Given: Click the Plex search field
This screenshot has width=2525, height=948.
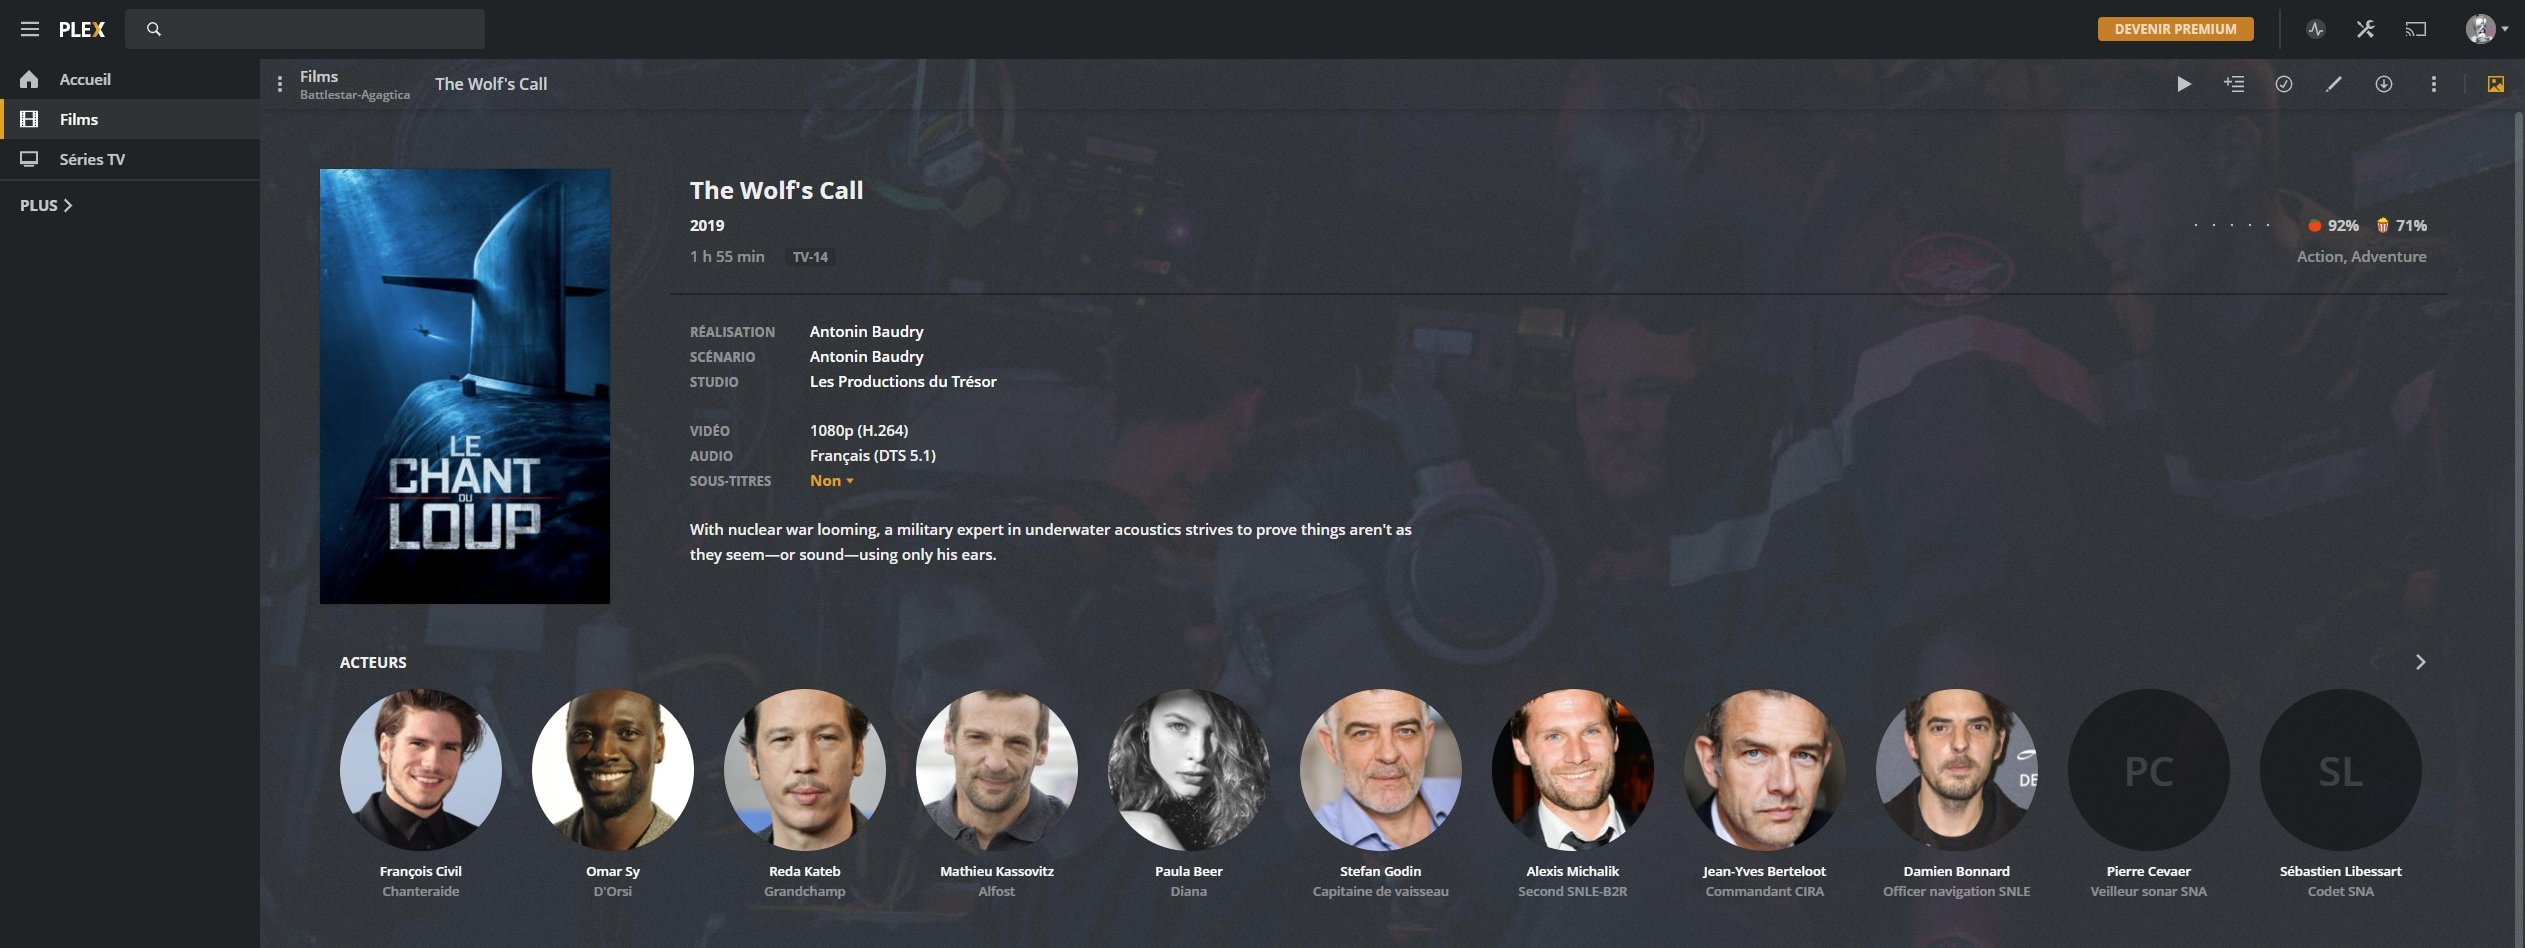Looking at the screenshot, I should coord(305,29).
